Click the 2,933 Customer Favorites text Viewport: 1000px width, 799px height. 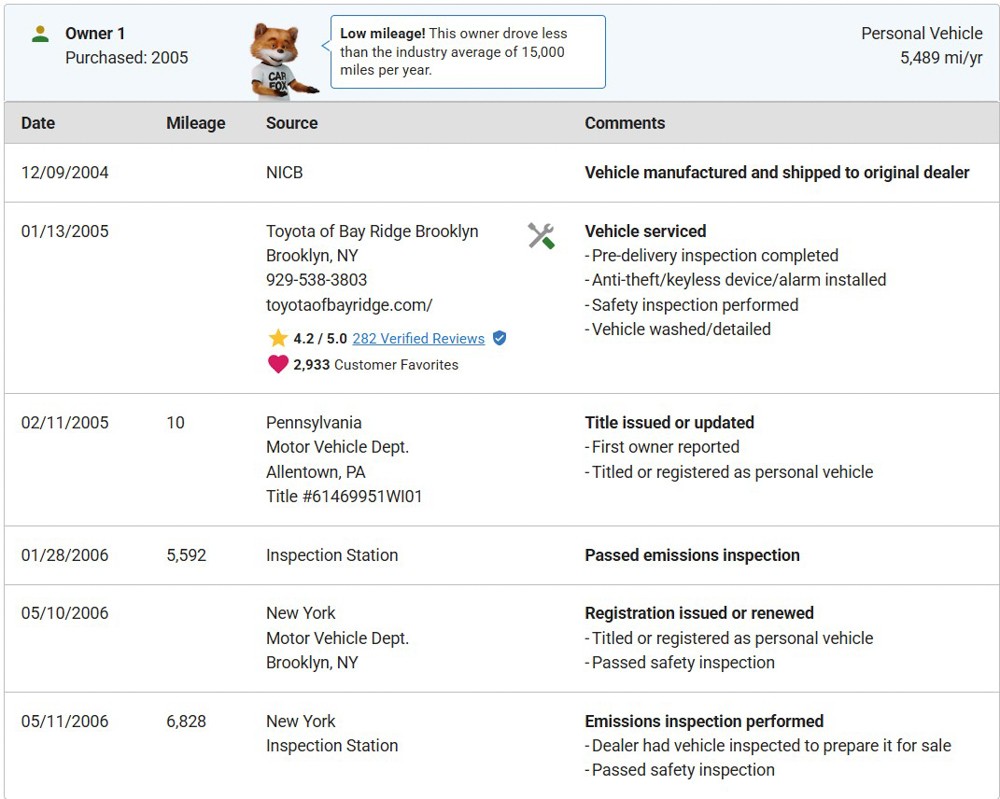coord(375,365)
